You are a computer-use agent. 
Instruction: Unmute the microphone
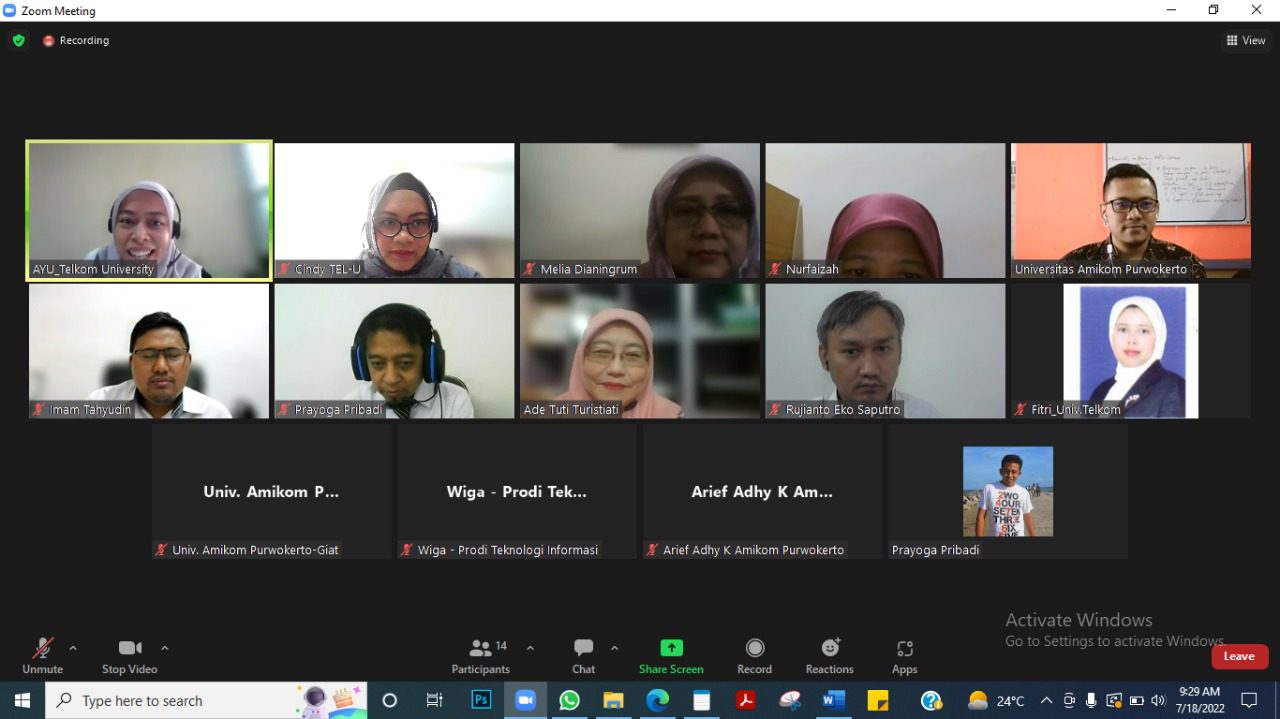tap(42, 648)
